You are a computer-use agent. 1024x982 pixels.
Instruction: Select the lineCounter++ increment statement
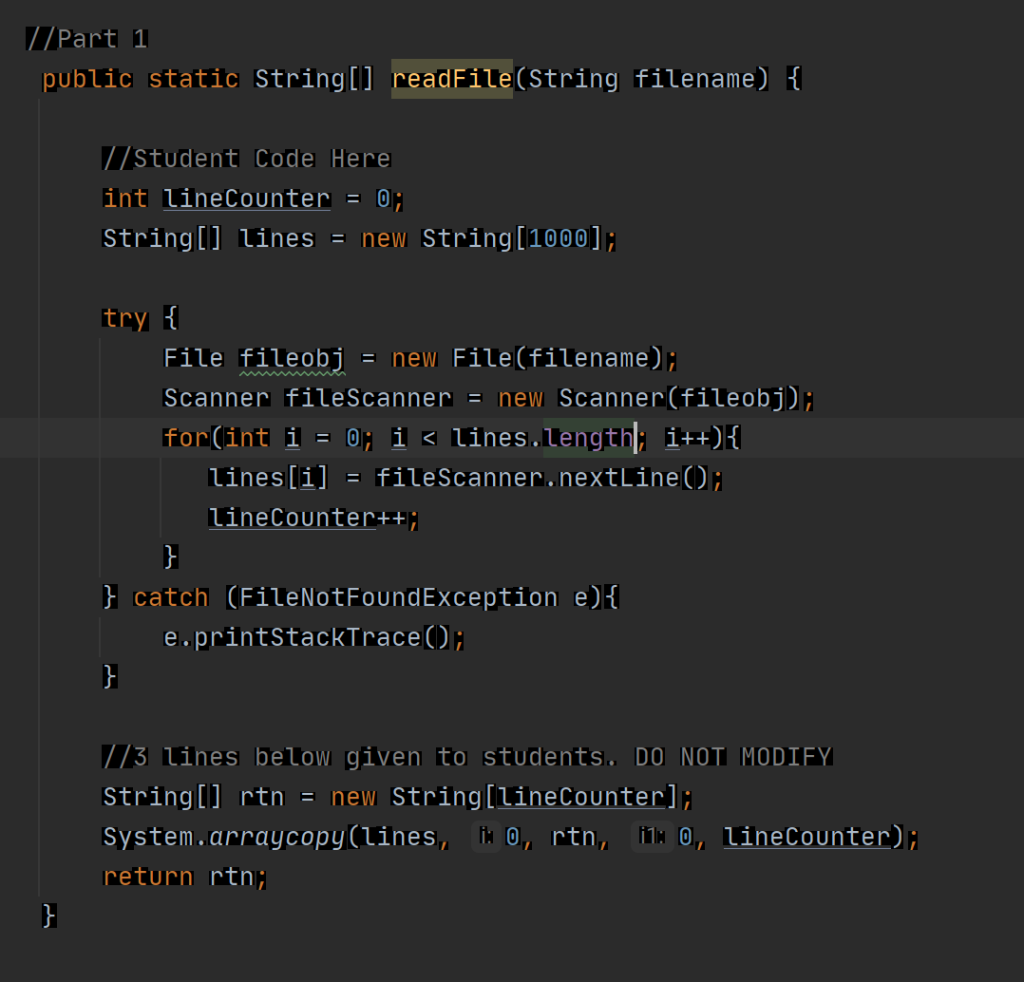click(300, 517)
